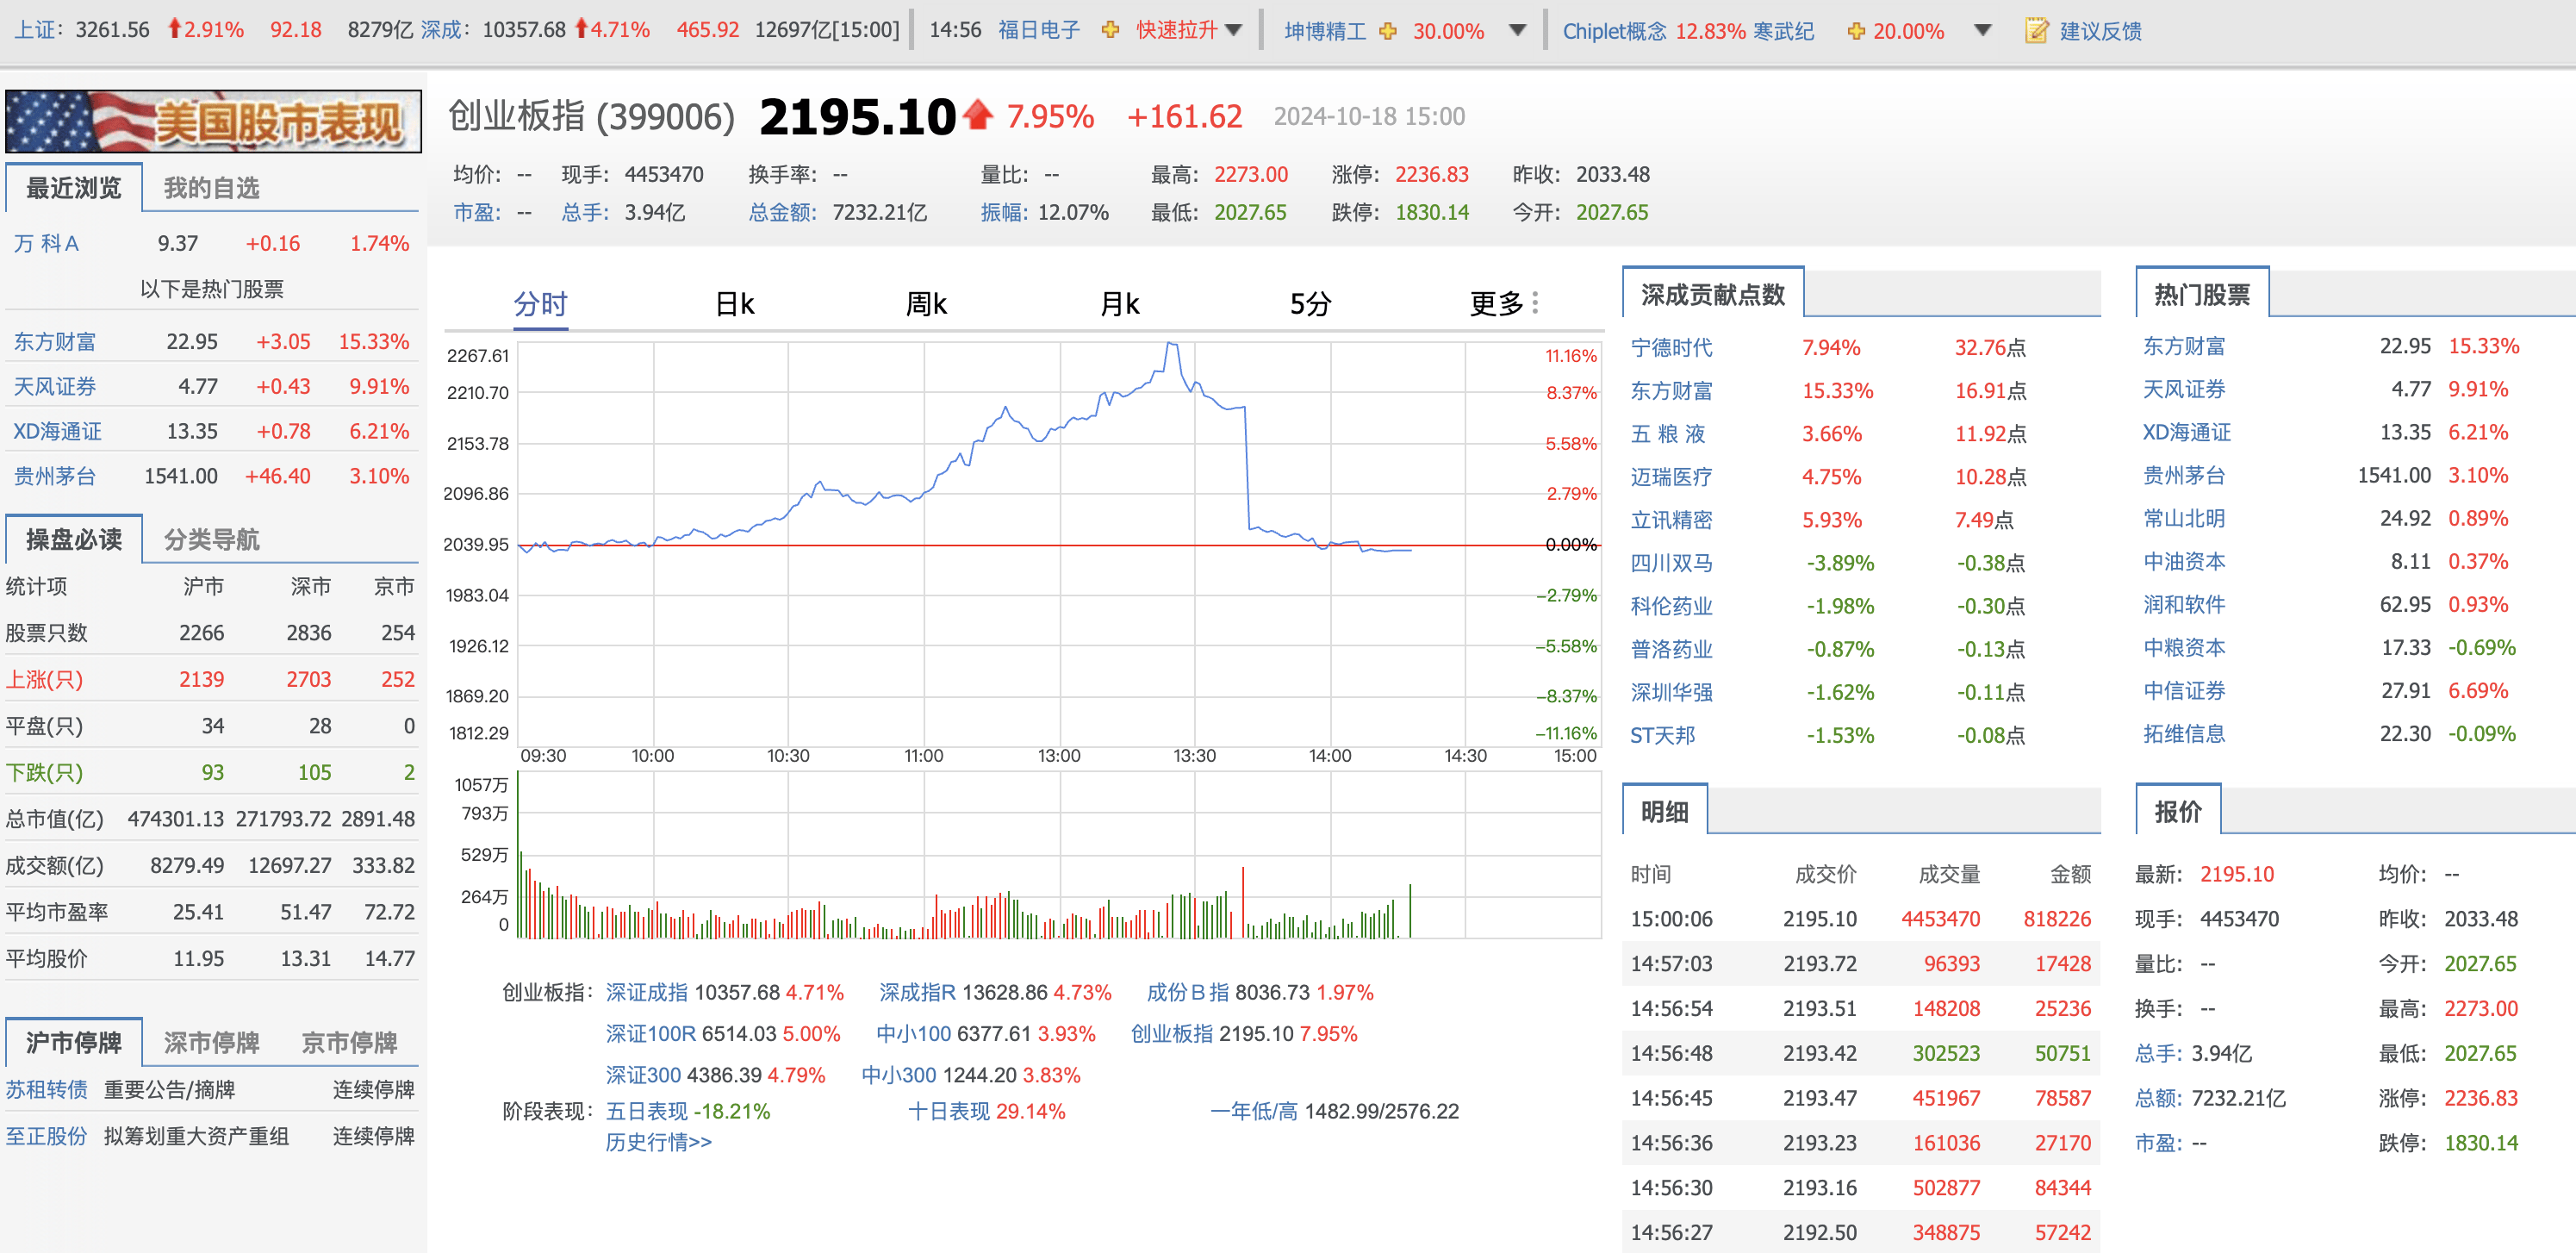Open 四川双马 in 深成贡献点数 list
Viewport: 2576px width, 1253px height.
[1671, 562]
